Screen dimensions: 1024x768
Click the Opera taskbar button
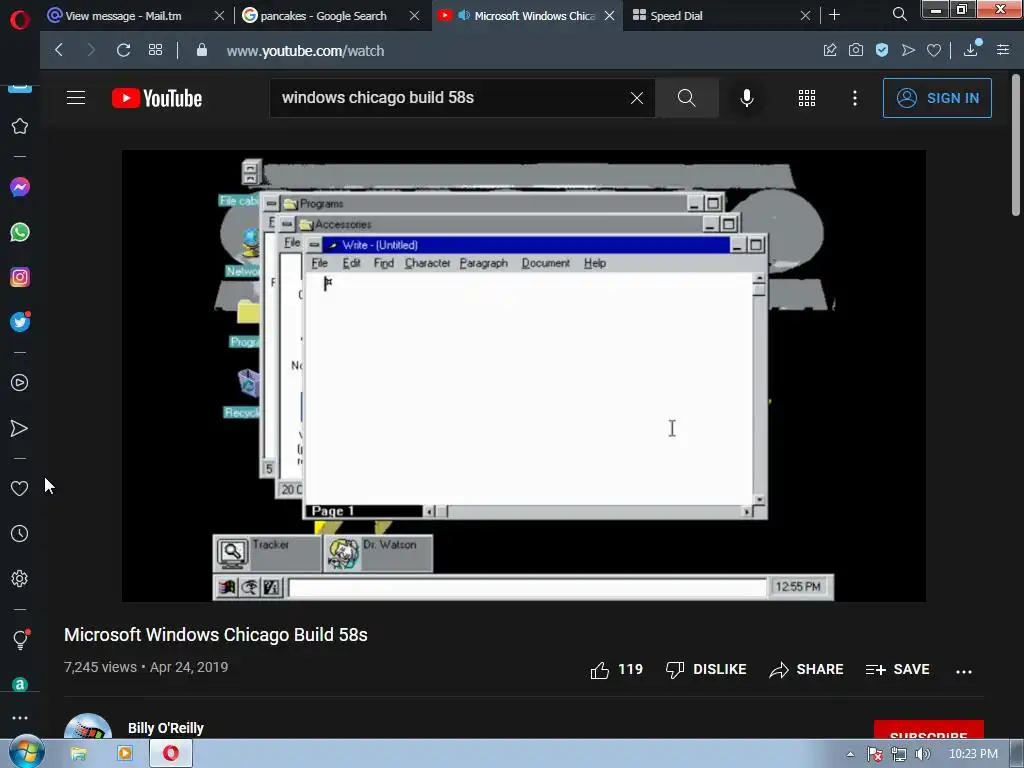click(x=171, y=754)
